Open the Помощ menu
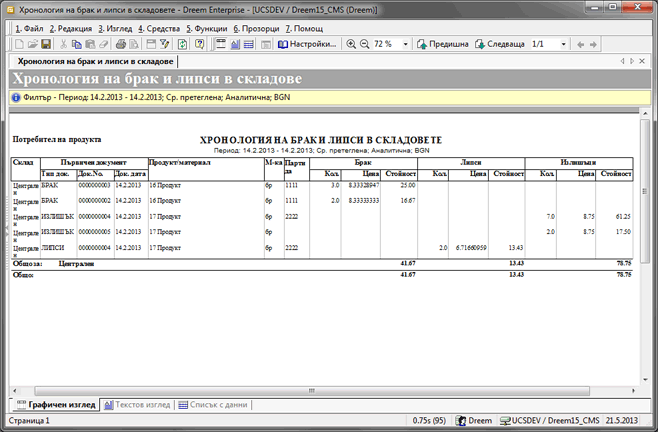The height and width of the screenshot is (432, 658). coord(304,29)
